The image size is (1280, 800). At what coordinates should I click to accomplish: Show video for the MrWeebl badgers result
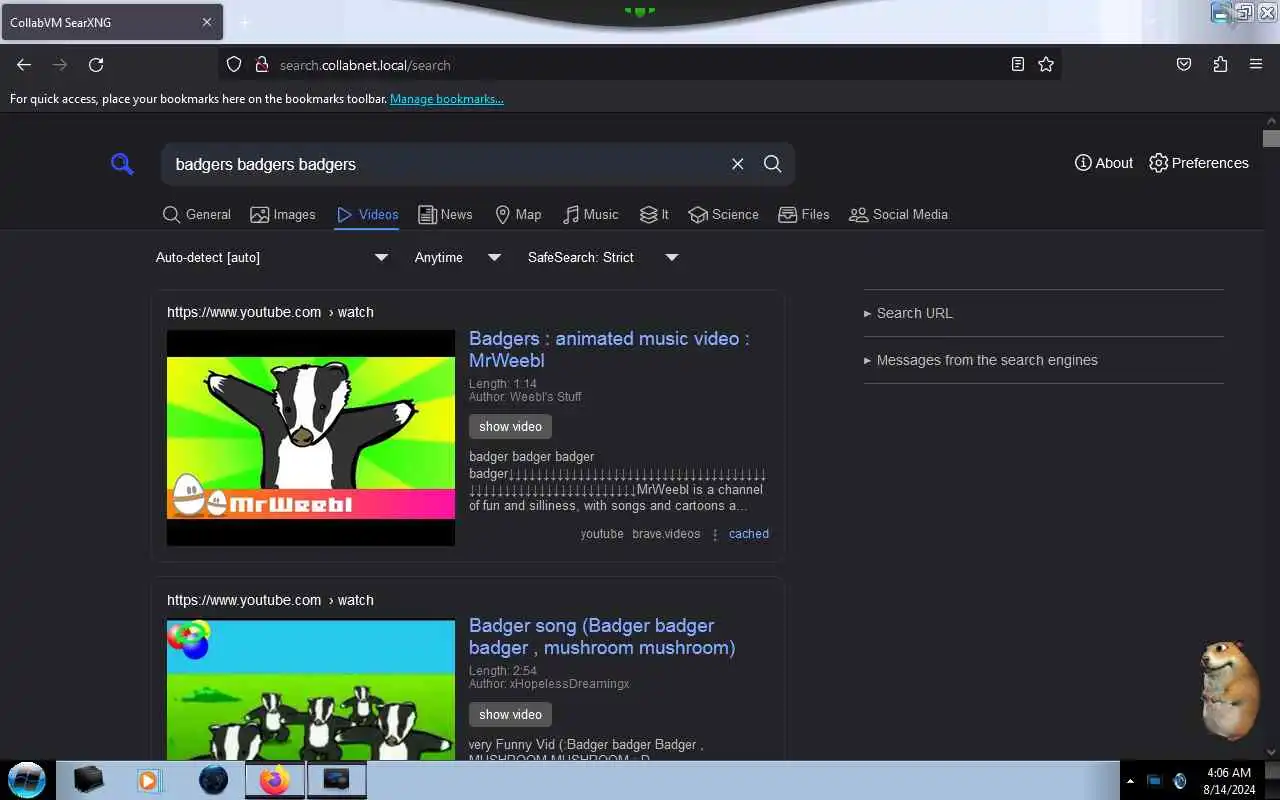[x=510, y=426]
